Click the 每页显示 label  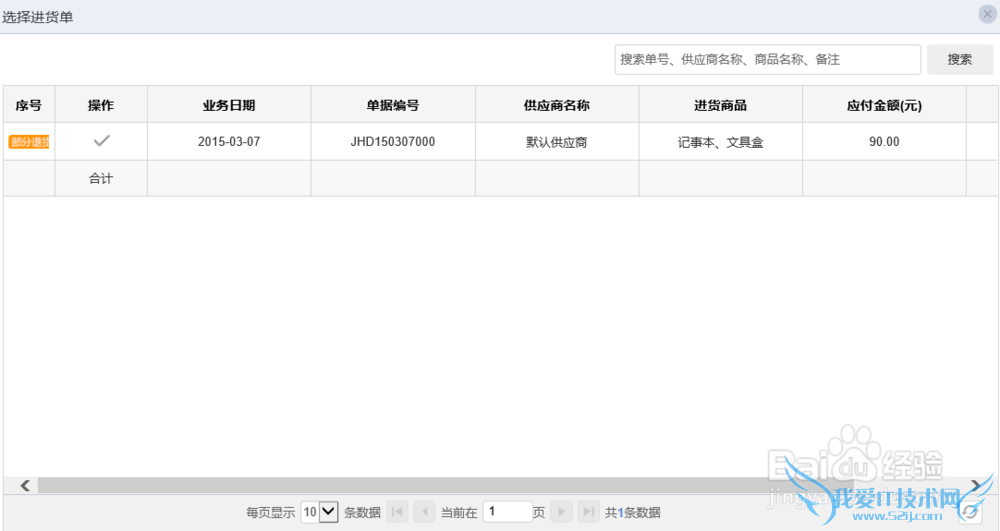tap(270, 513)
